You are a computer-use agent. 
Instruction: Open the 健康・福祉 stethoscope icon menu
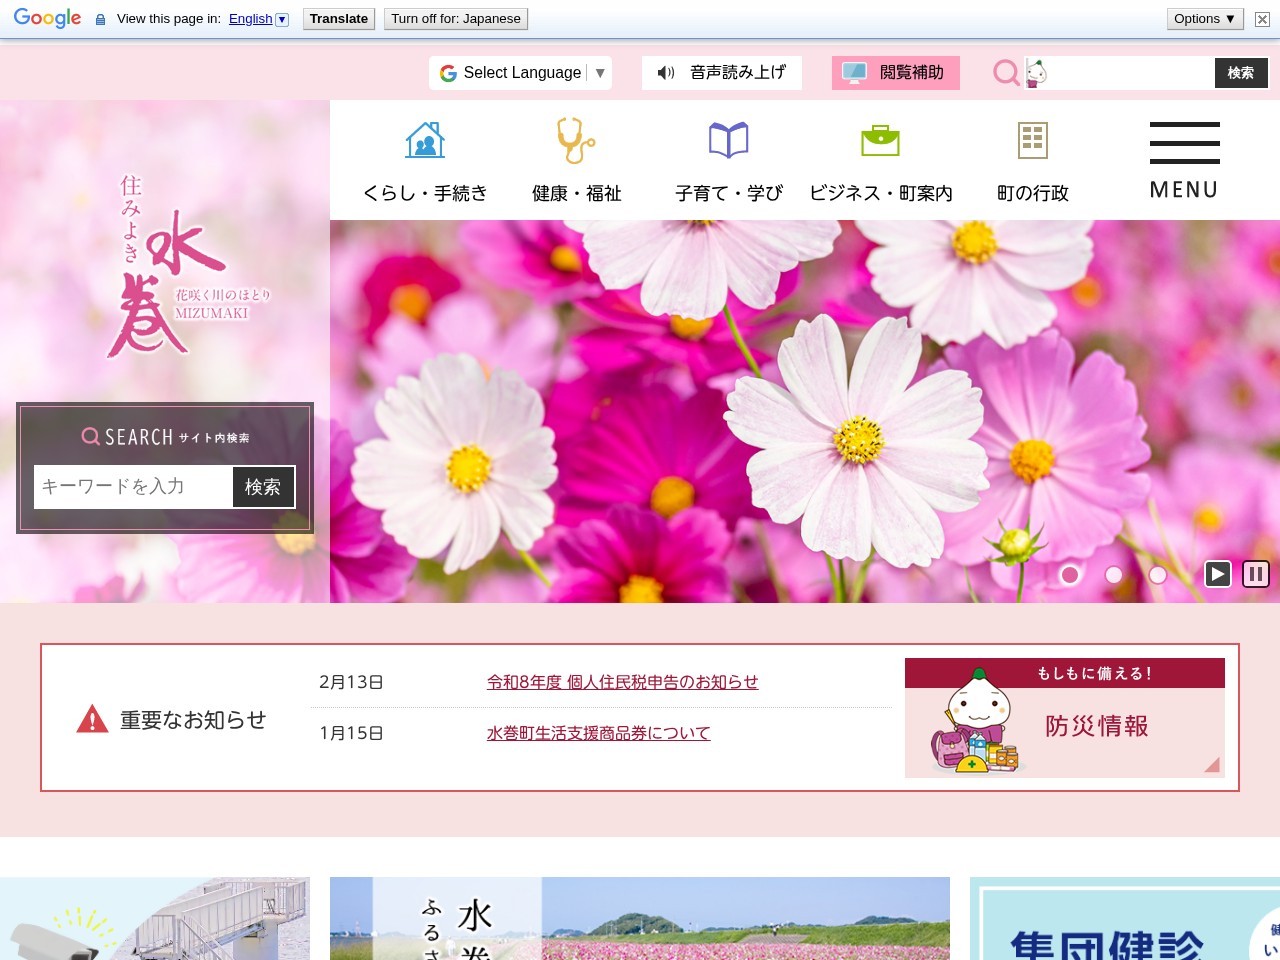[577, 161]
